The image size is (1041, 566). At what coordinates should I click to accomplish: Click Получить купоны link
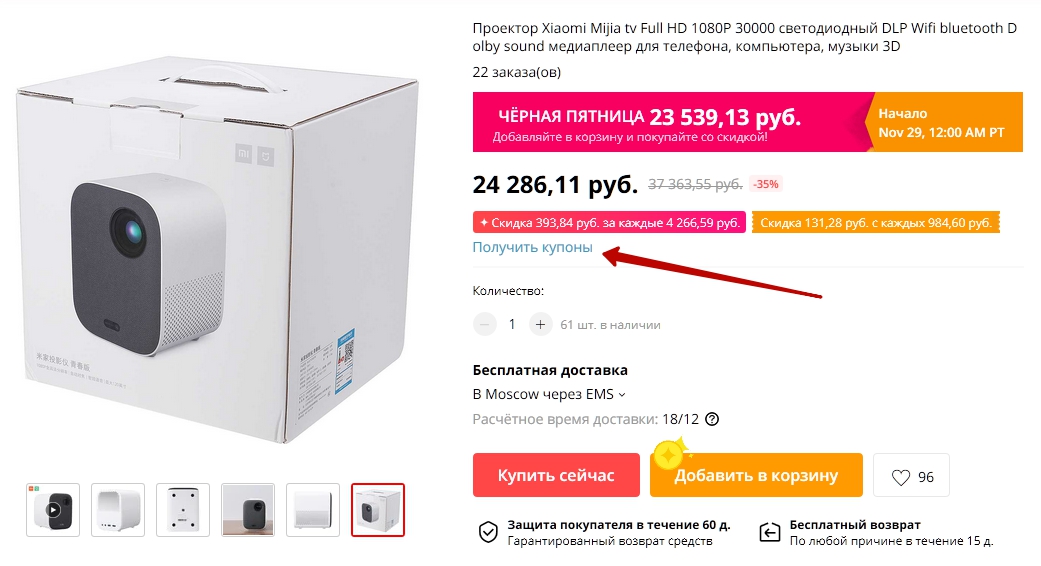pyautogui.click(x=532, y=248)
